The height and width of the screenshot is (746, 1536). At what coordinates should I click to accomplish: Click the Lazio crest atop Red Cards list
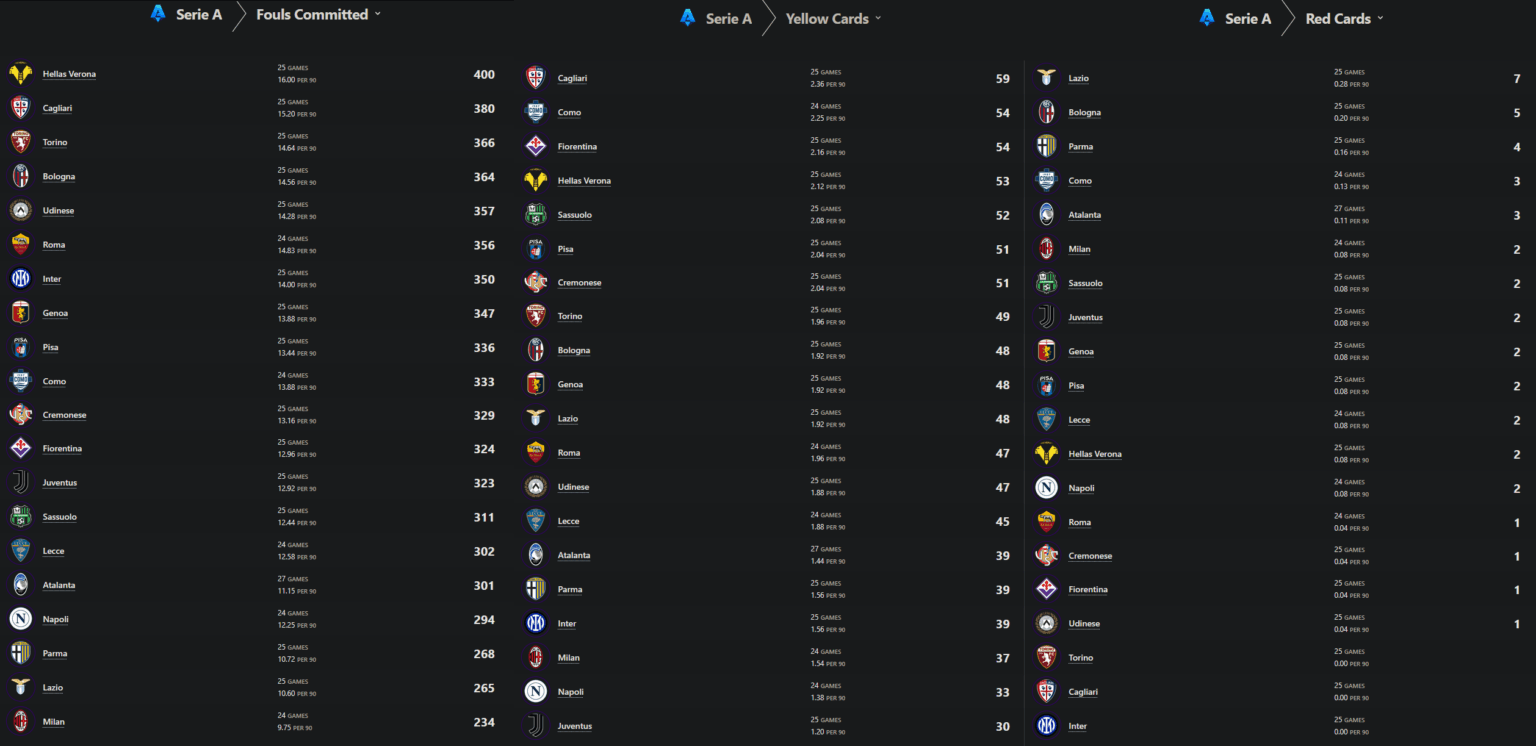point(1047,77)
